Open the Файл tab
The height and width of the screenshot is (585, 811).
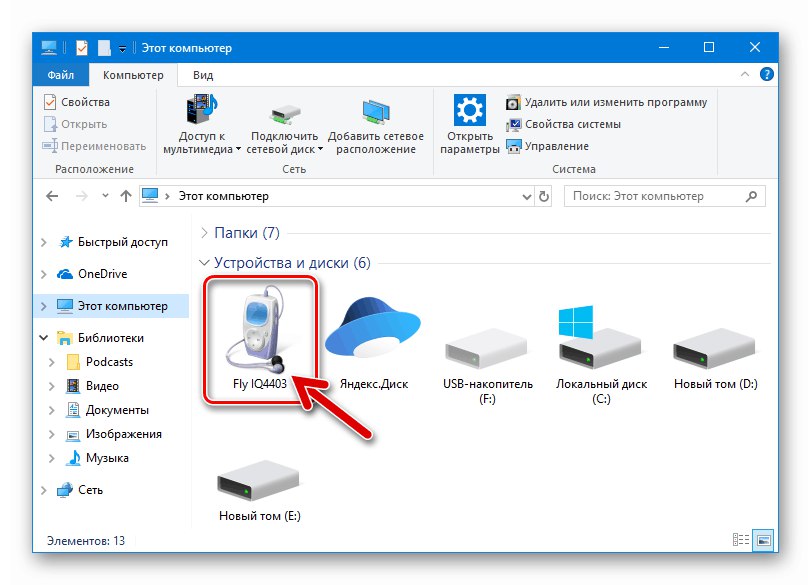click(61, 75)
